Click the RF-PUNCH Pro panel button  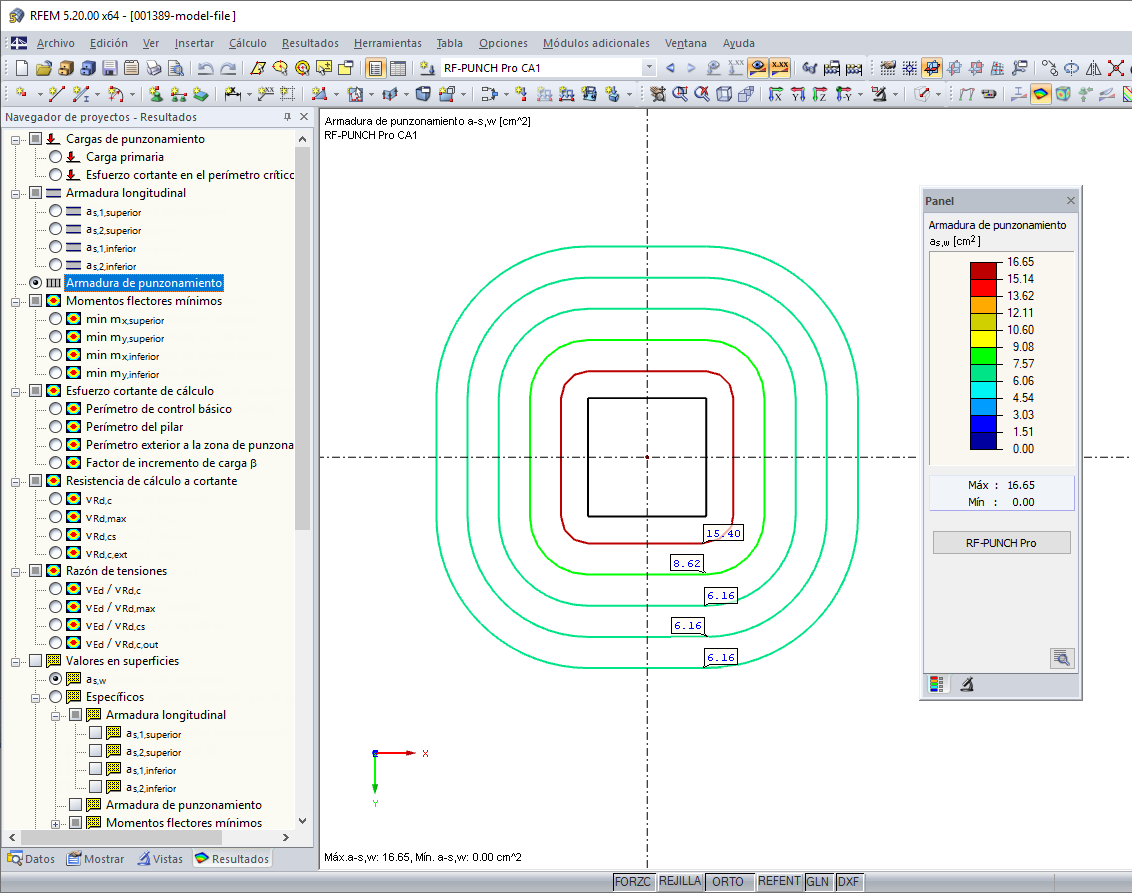click(x=1001, y=543)
